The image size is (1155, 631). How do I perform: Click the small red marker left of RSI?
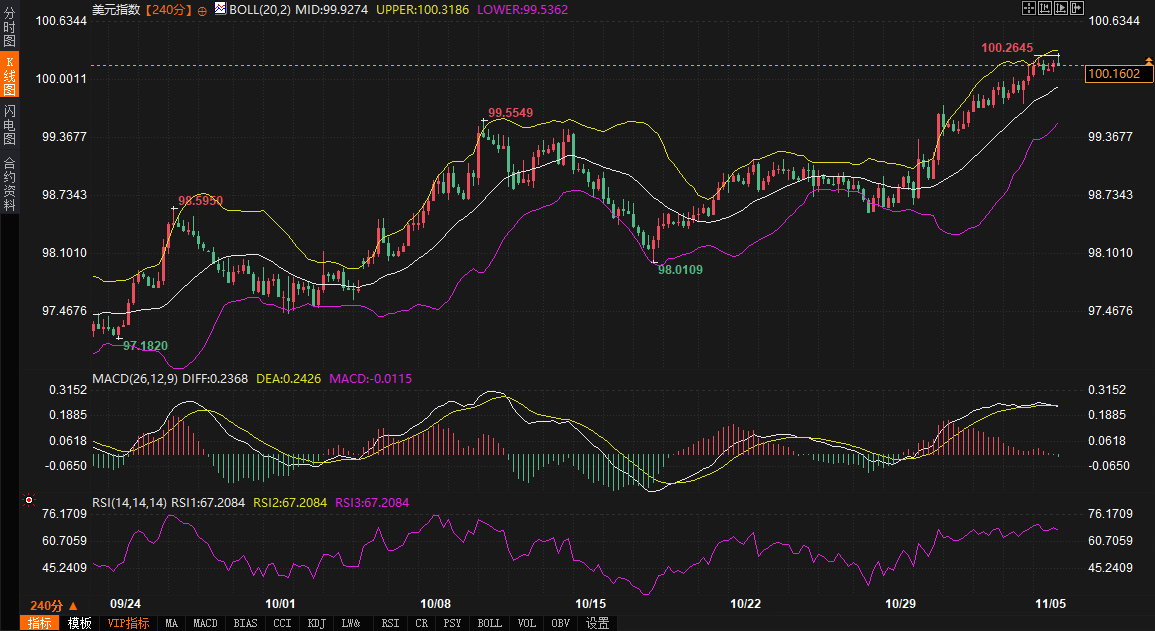29,500
